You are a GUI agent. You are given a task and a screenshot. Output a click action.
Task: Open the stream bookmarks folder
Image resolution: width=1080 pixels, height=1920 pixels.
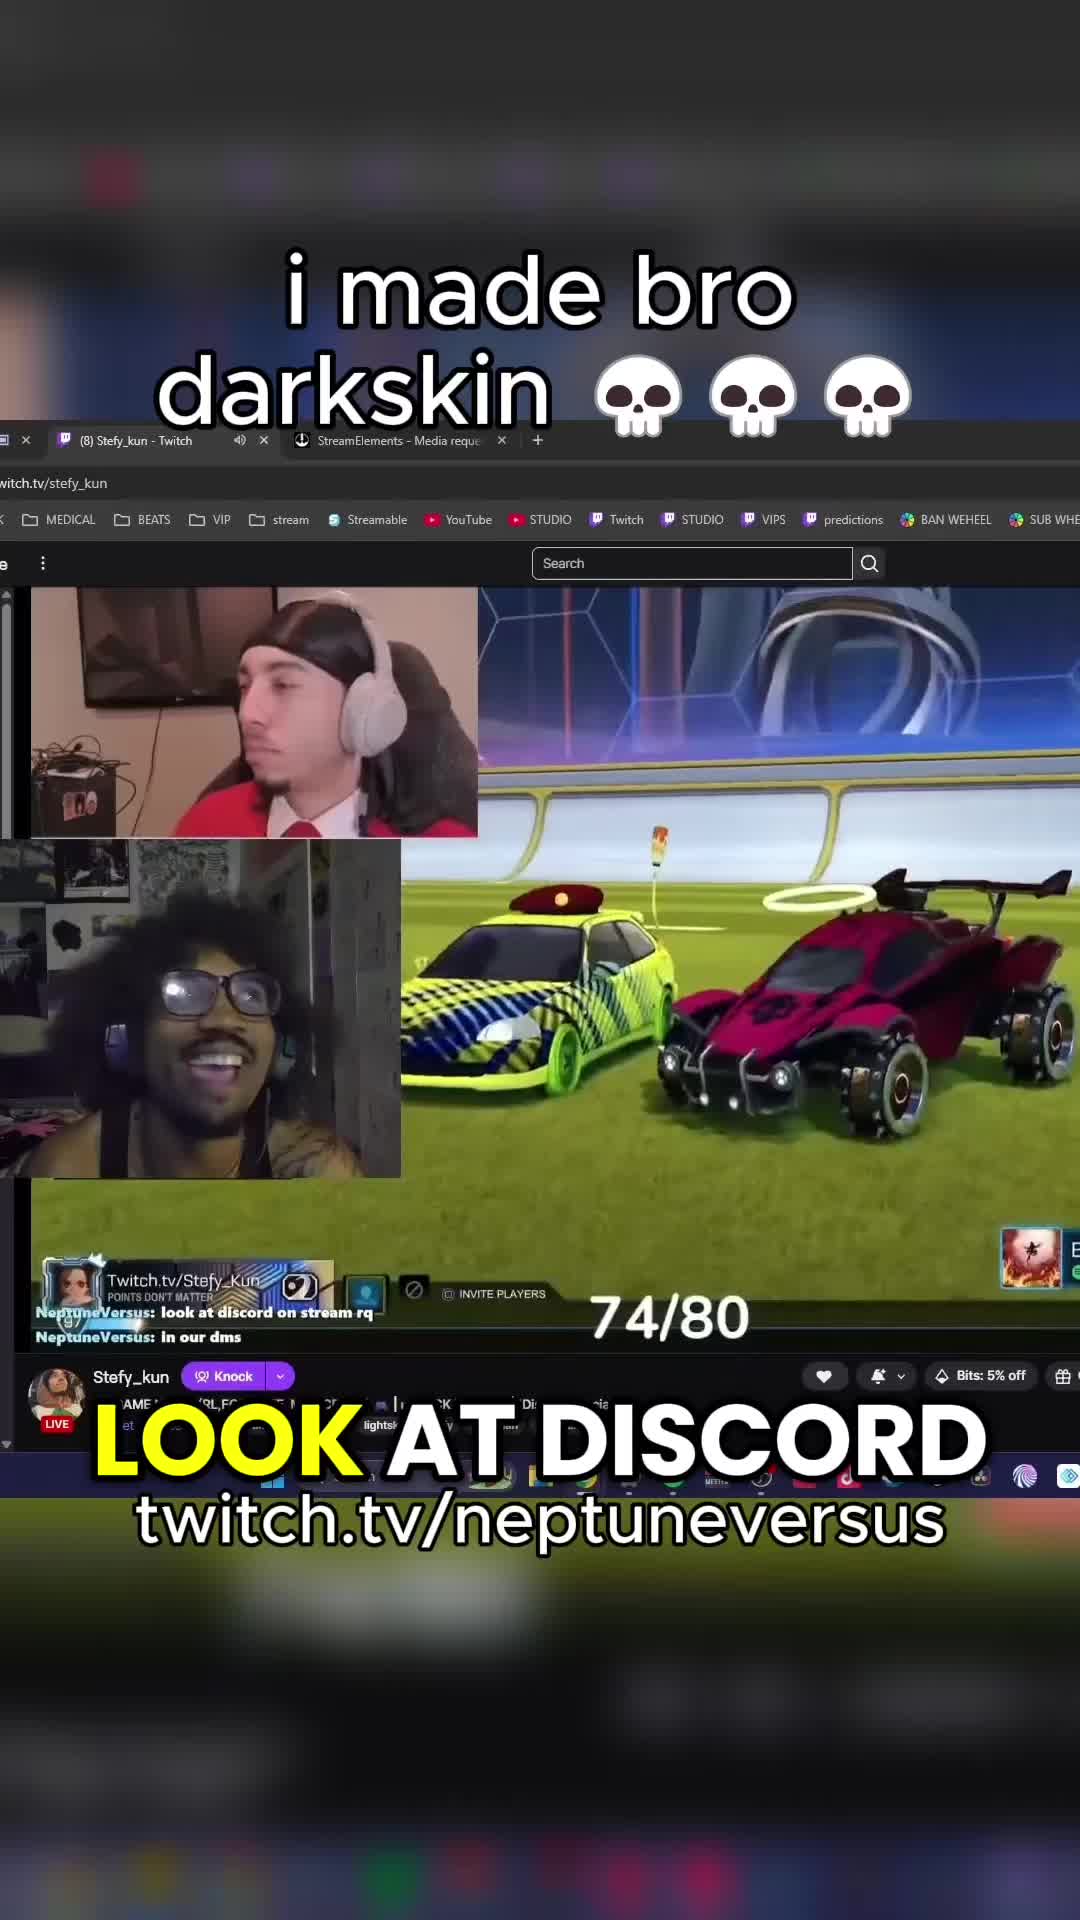280,520
